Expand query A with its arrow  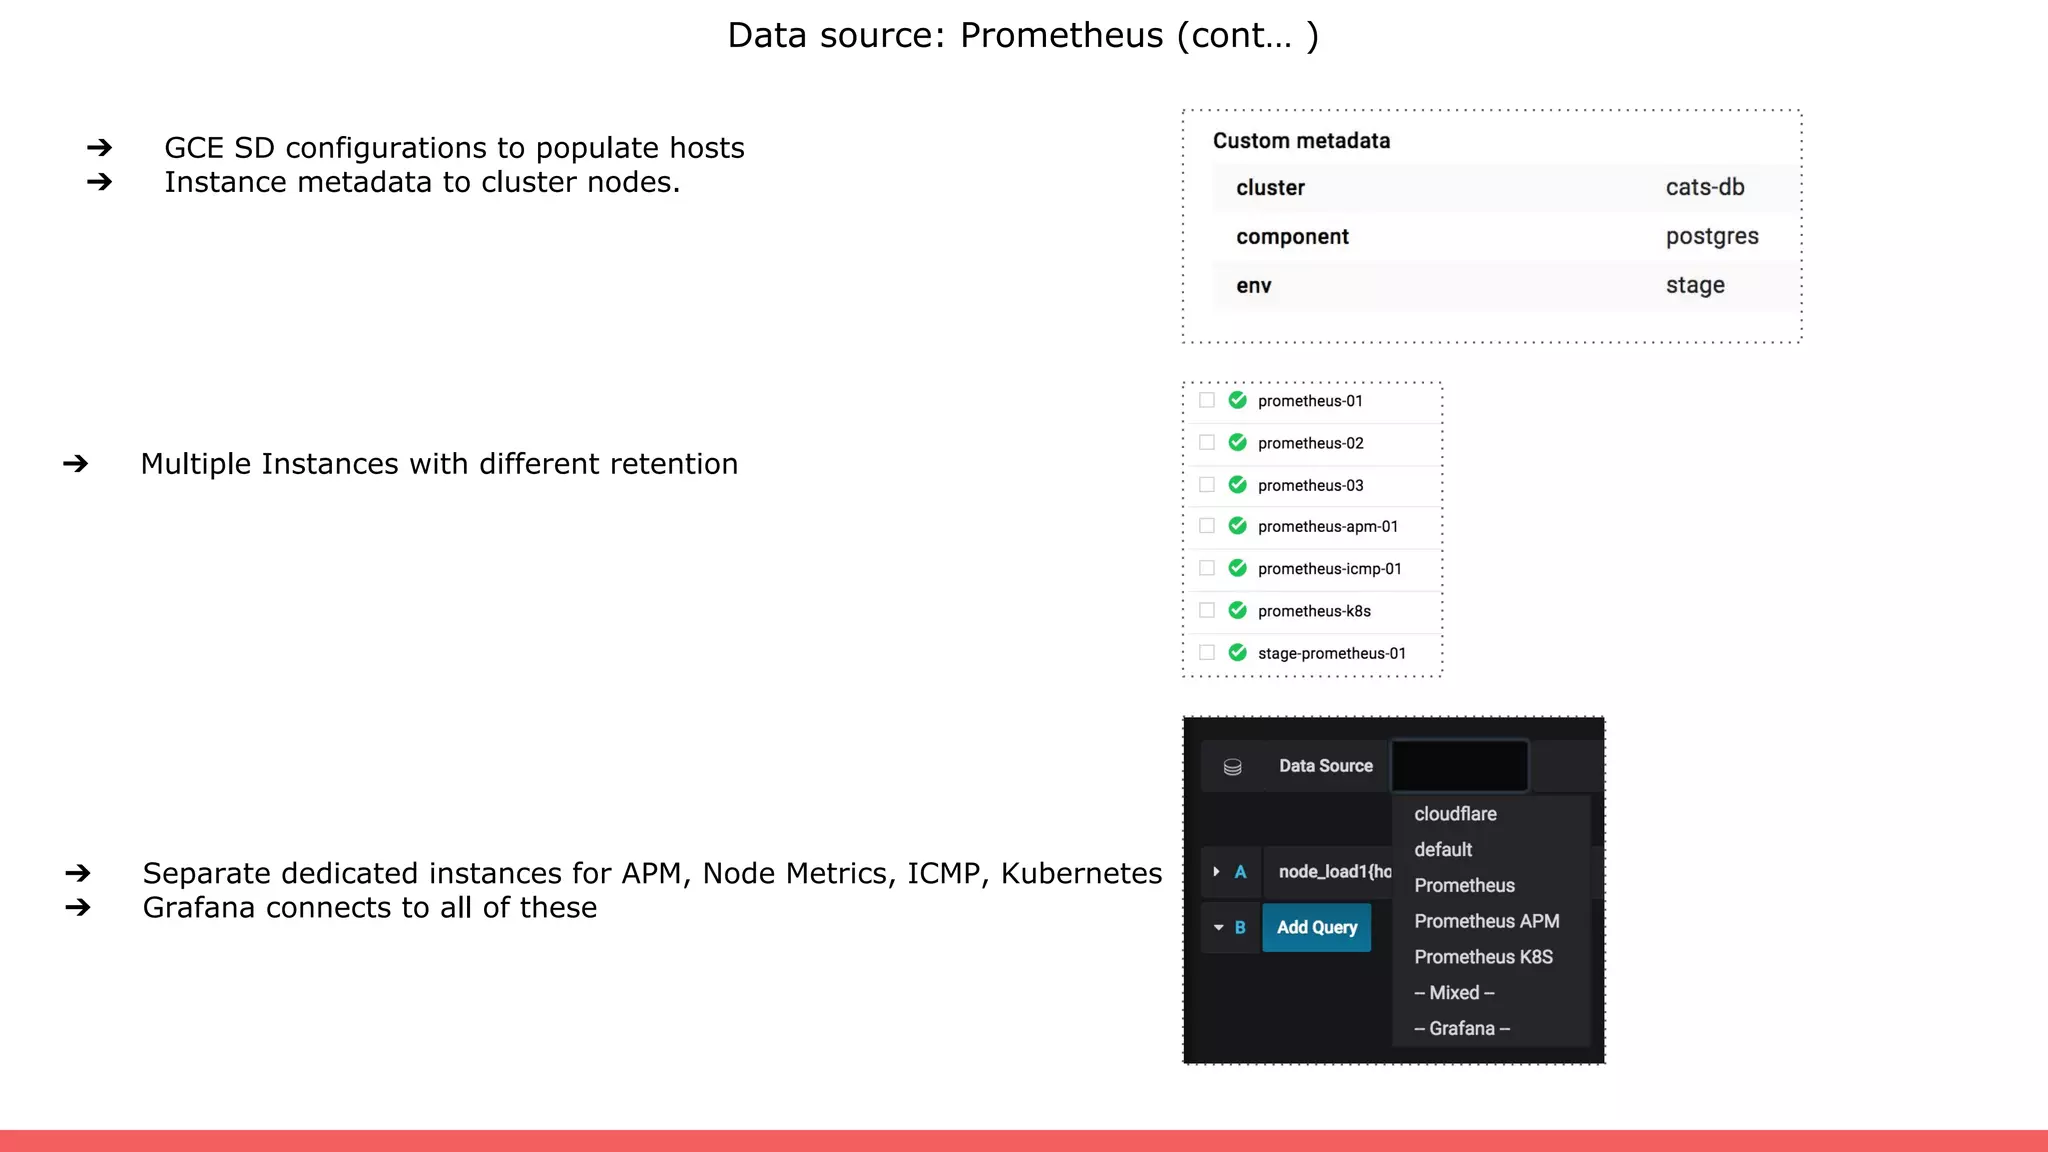[x=1216, y=872]
